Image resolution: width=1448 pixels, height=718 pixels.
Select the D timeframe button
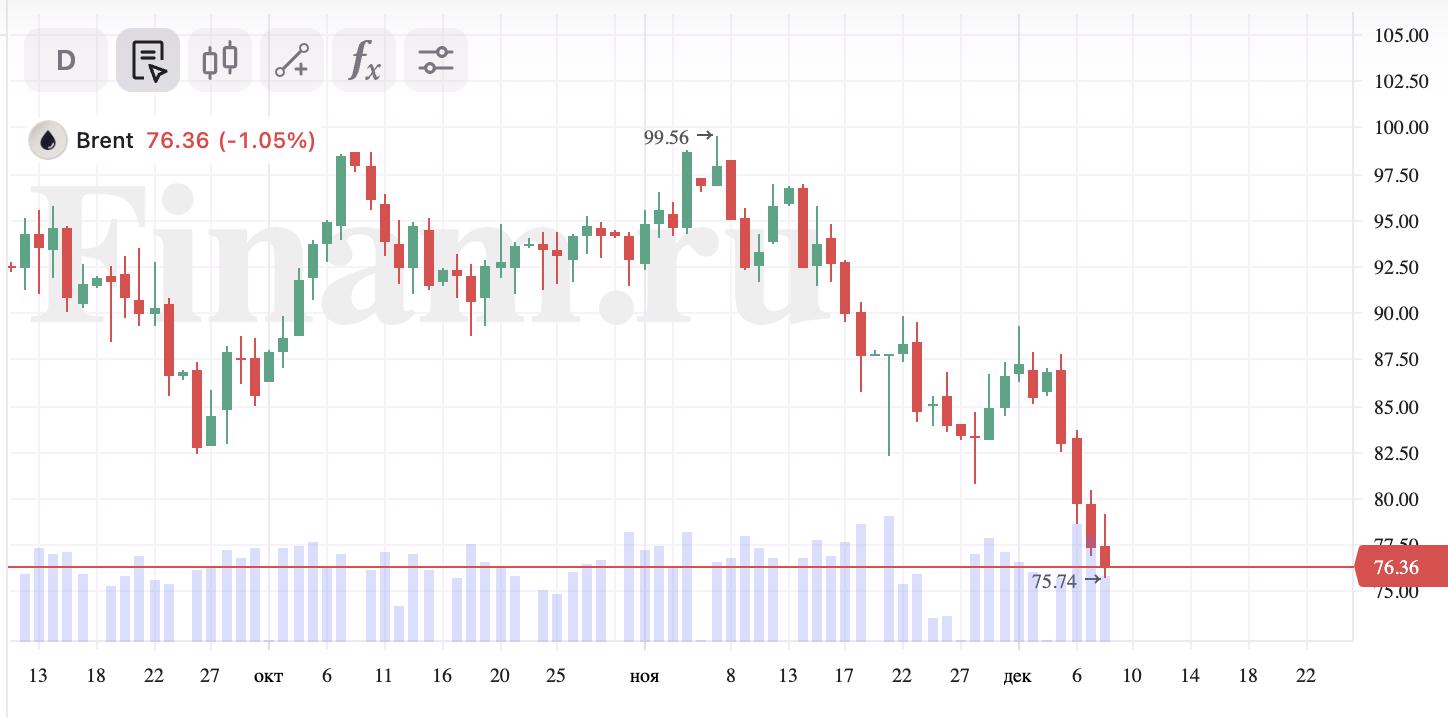(x=64, y=60)
